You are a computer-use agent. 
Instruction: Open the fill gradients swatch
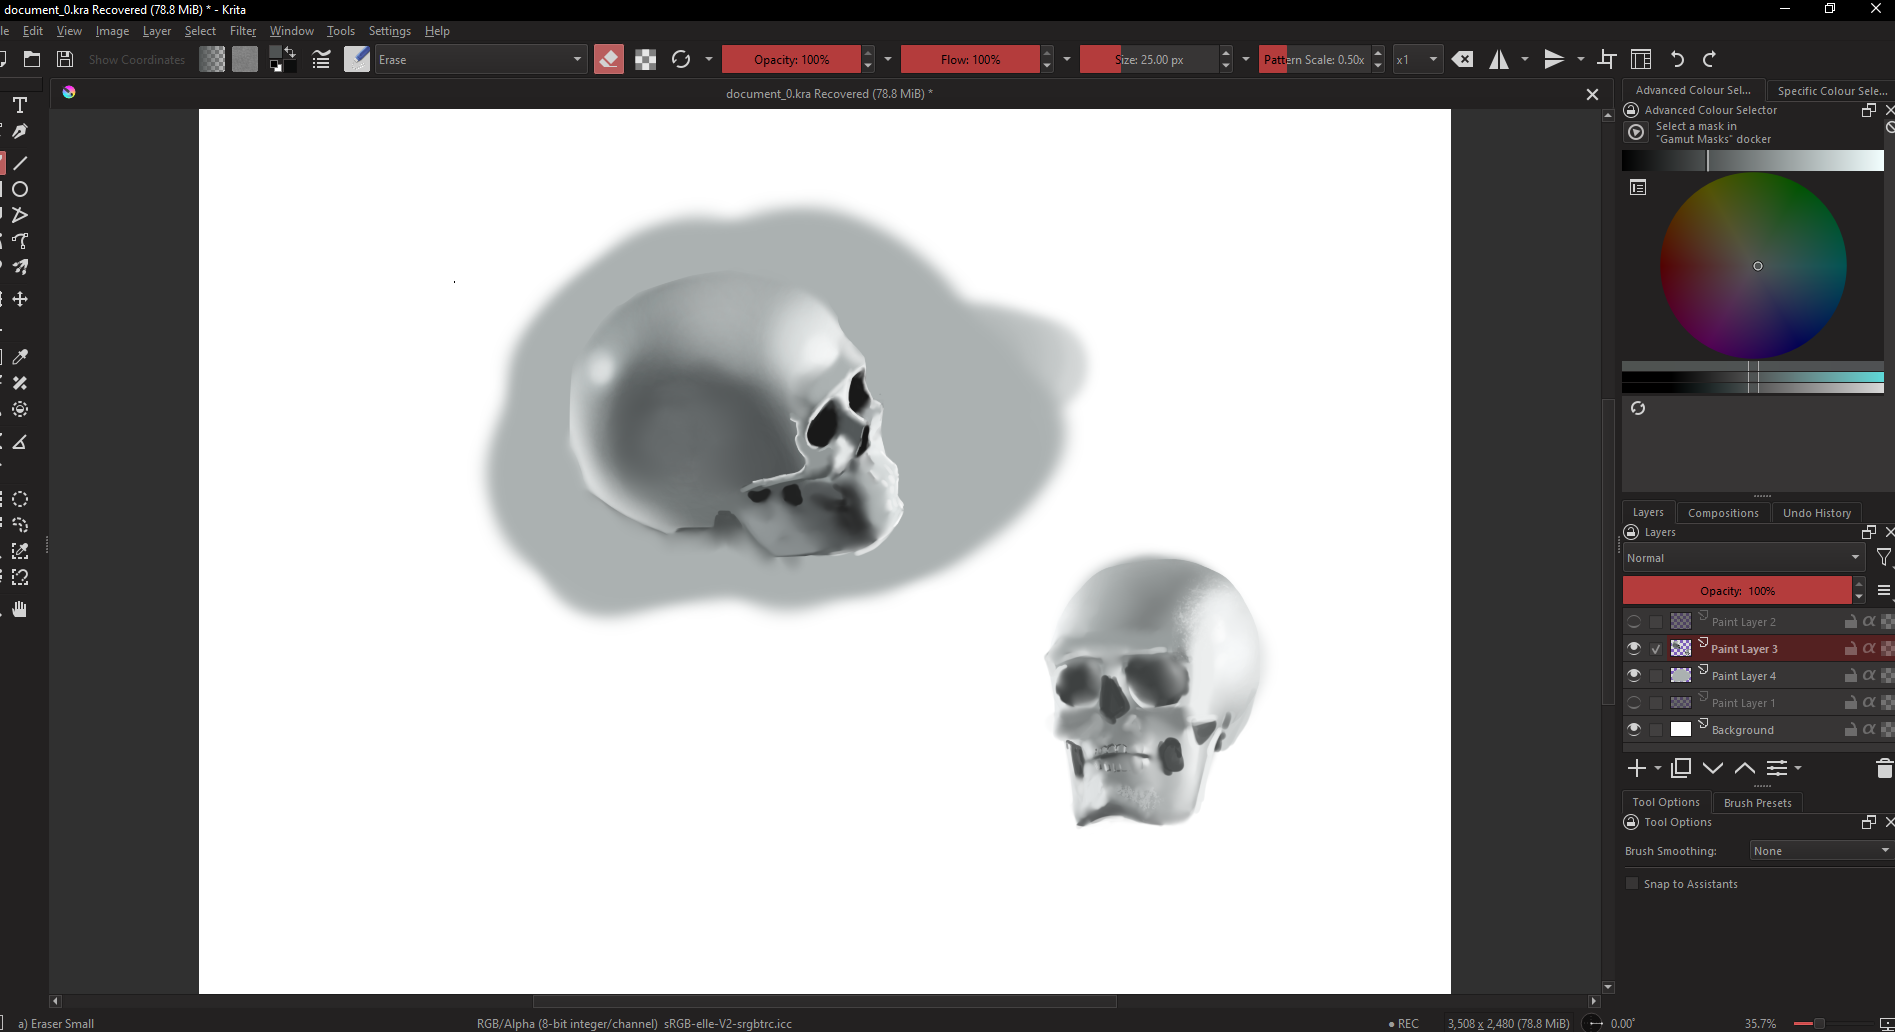(x=212, y=59)
